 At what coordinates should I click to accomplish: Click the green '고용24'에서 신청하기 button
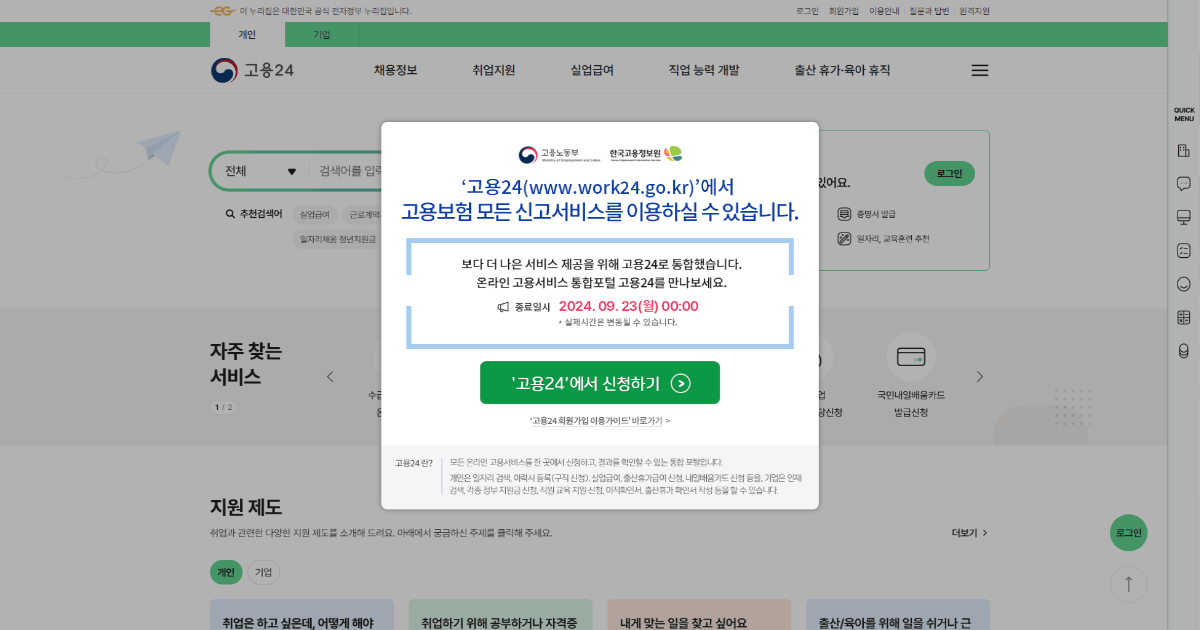(x=600, y=382)
